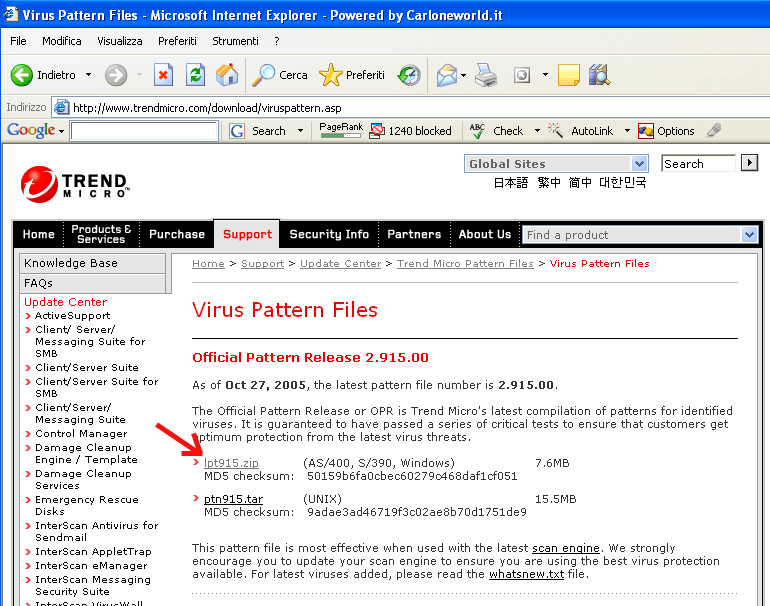This screenshot has height=606, width=770.
Task: Print the page with the printer icon
Action: [x=486, y=75]
